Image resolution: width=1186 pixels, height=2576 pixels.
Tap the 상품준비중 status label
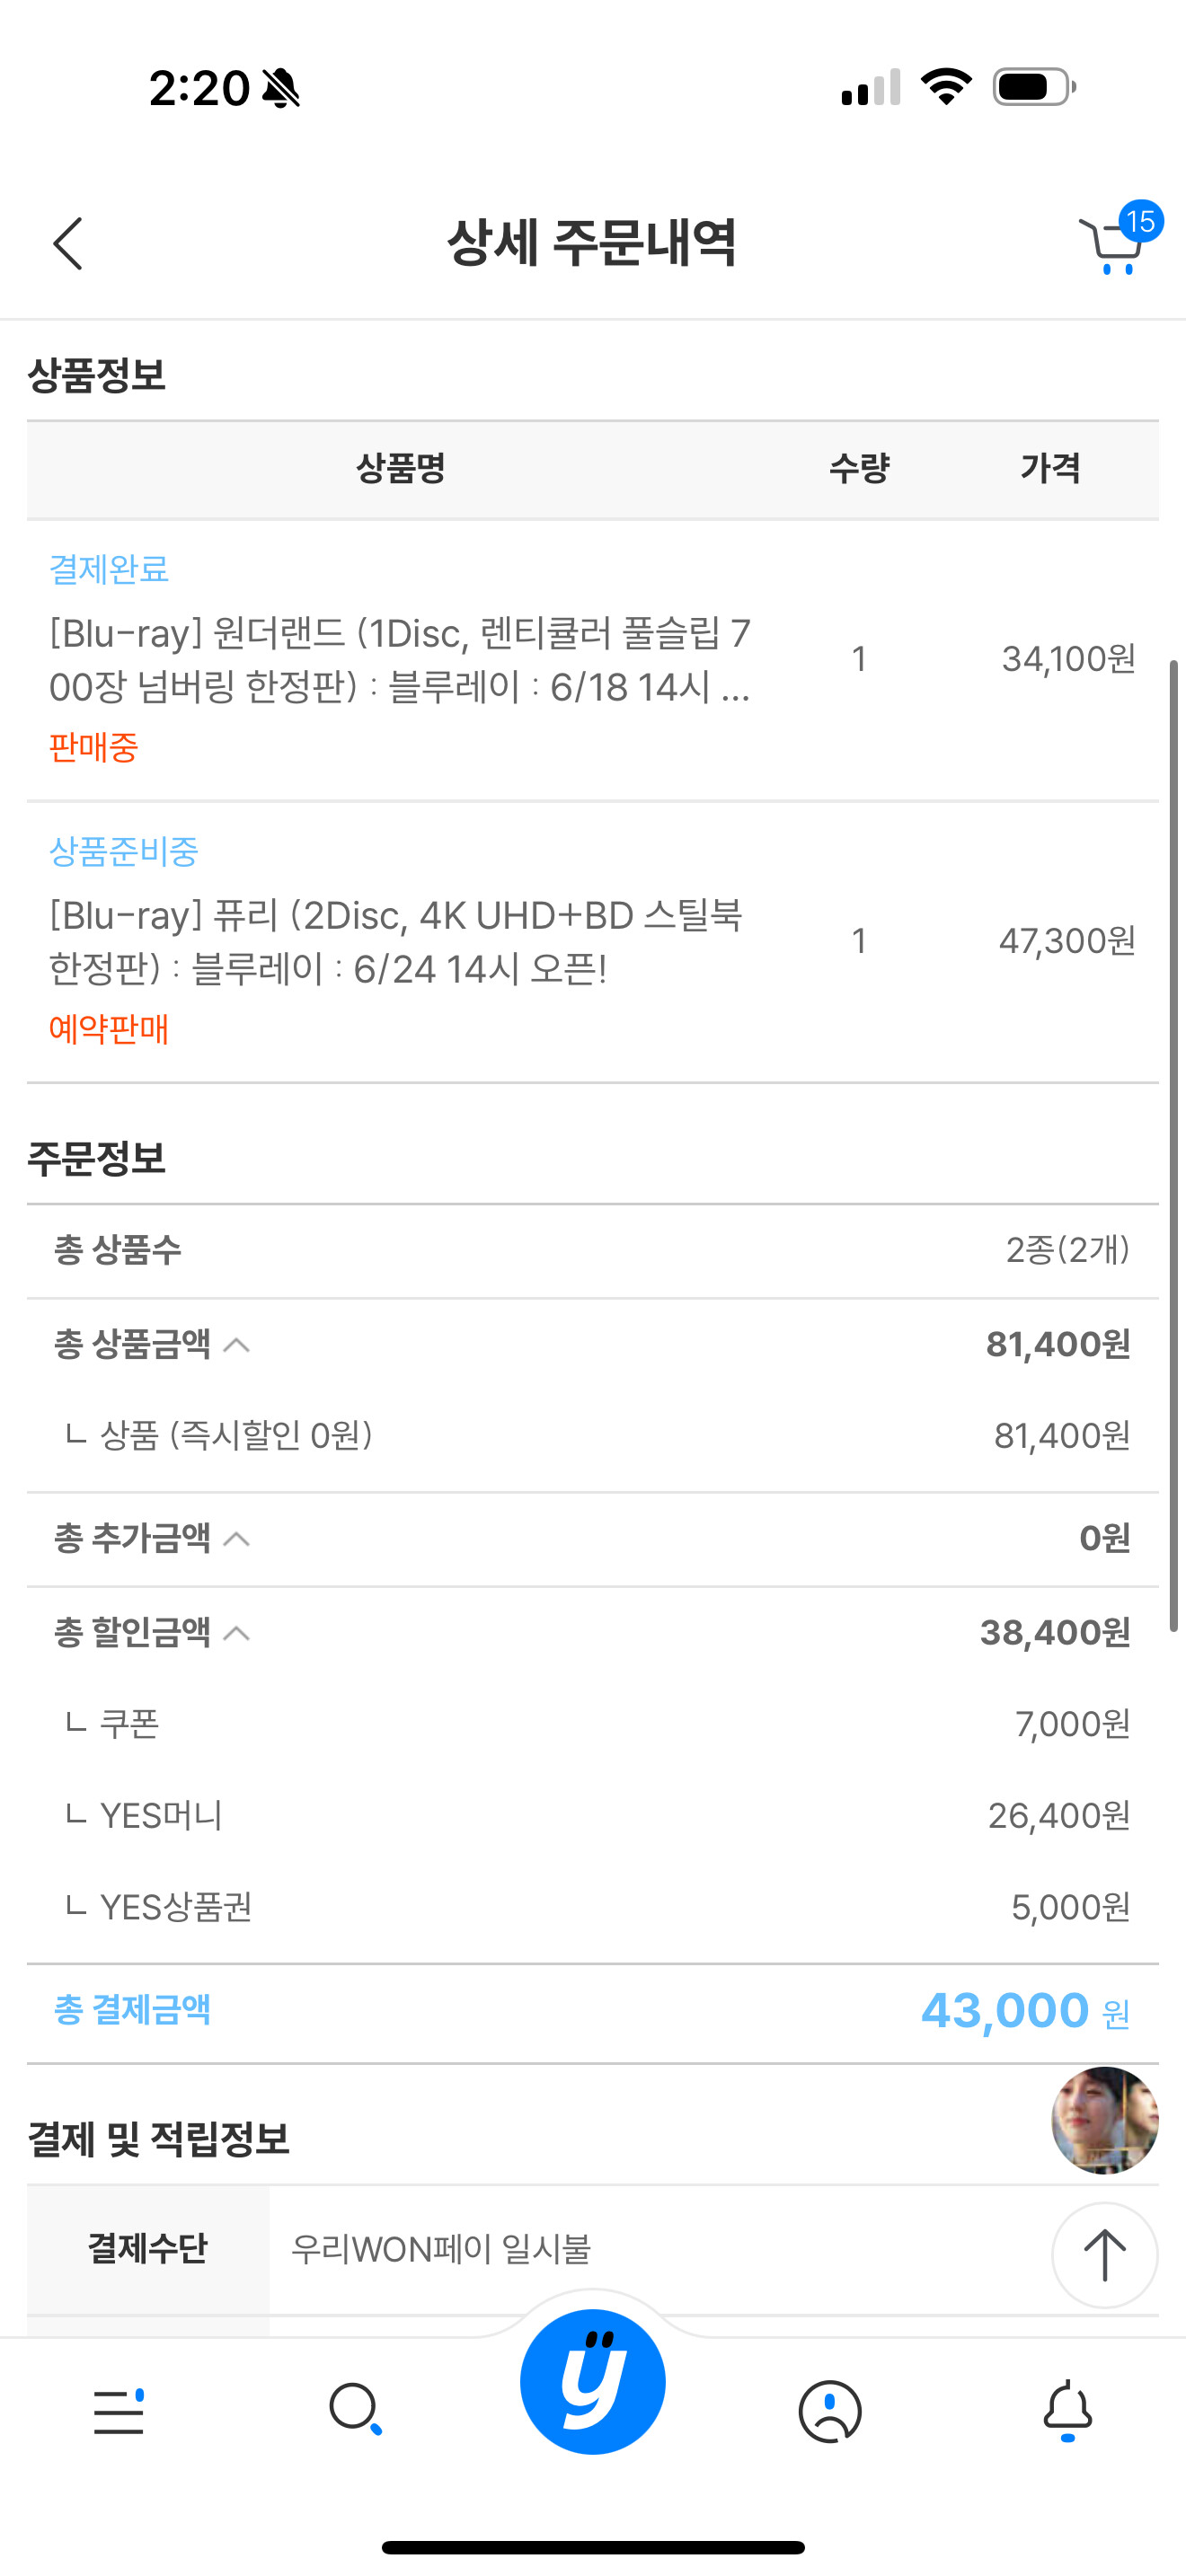pos(124,851)
